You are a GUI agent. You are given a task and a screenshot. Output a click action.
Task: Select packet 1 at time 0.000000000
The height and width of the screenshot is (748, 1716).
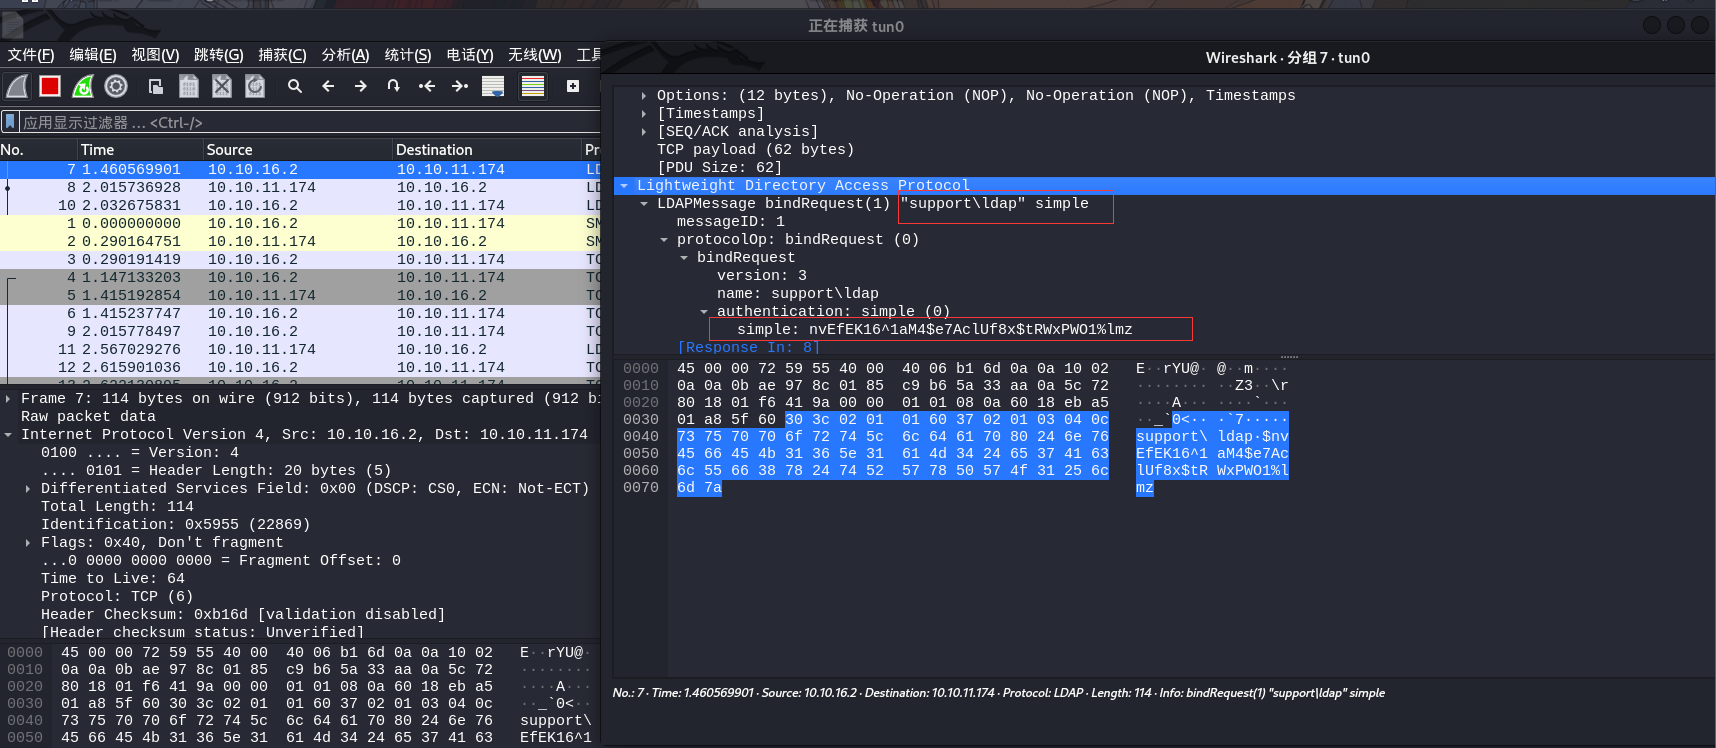pyautogui.click(x=300, y=224)
